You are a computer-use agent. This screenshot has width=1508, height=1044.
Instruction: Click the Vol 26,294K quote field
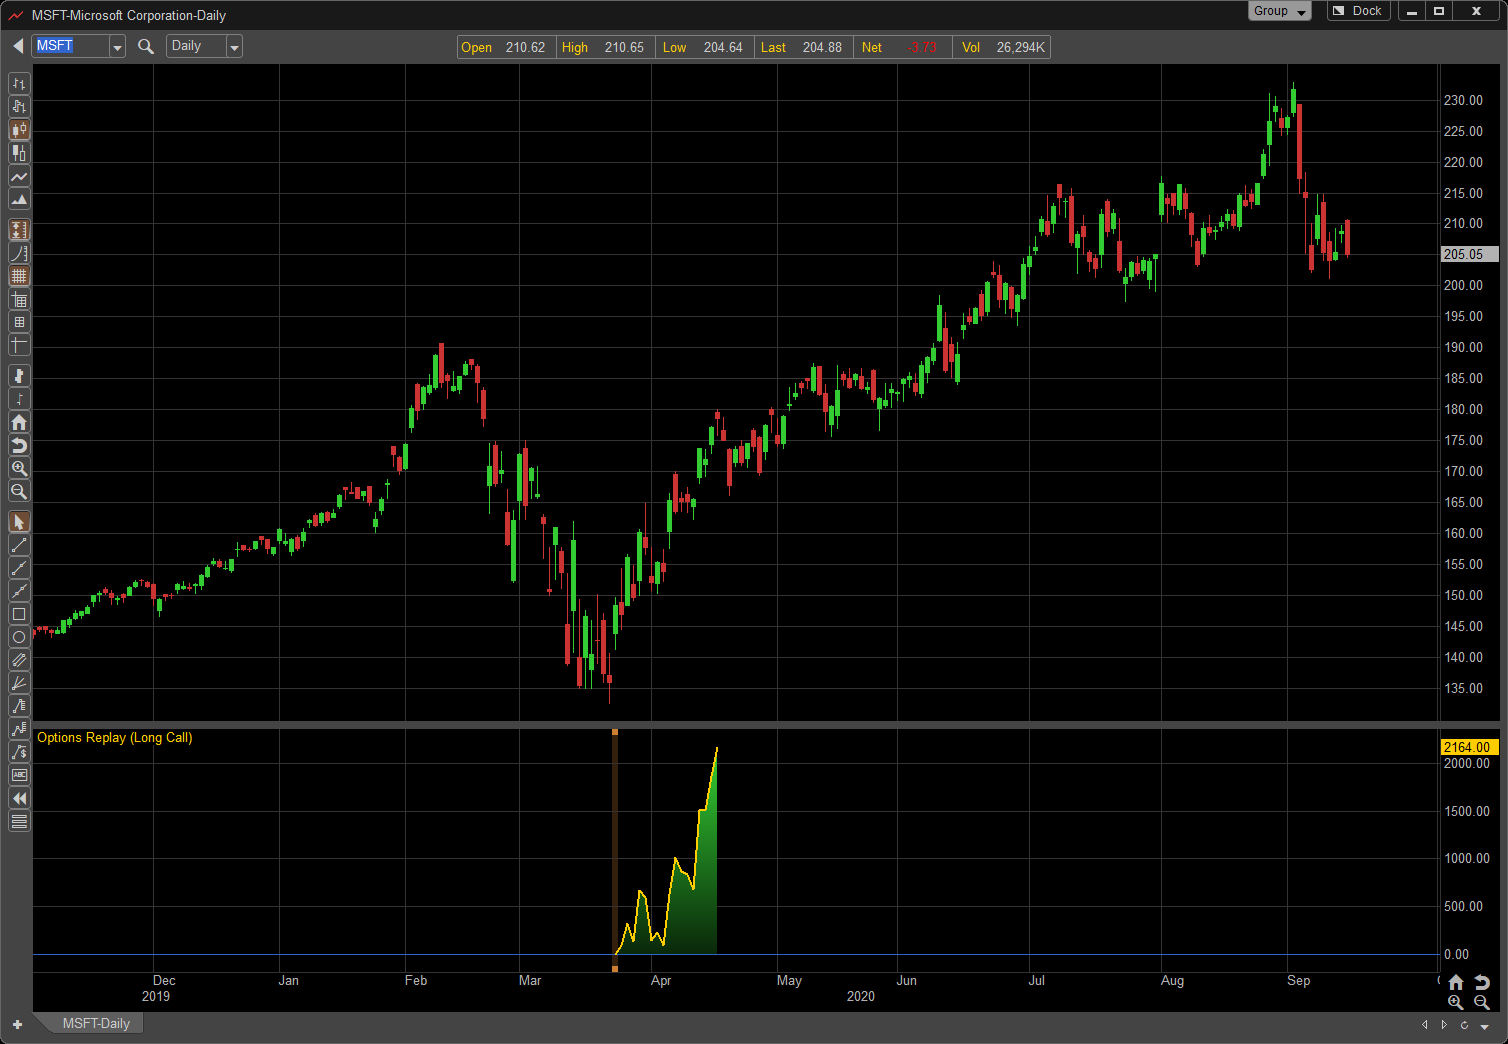point(1002,47)
